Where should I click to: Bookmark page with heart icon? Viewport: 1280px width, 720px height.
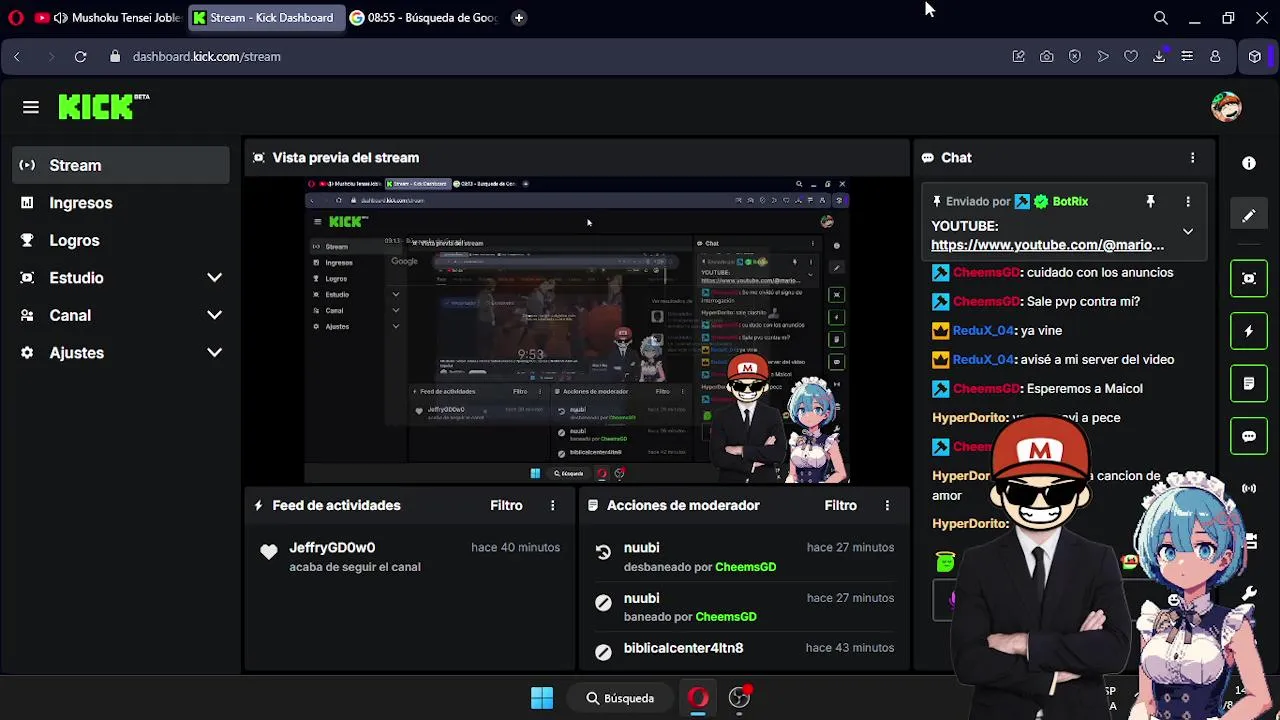tap(1131, 57)
